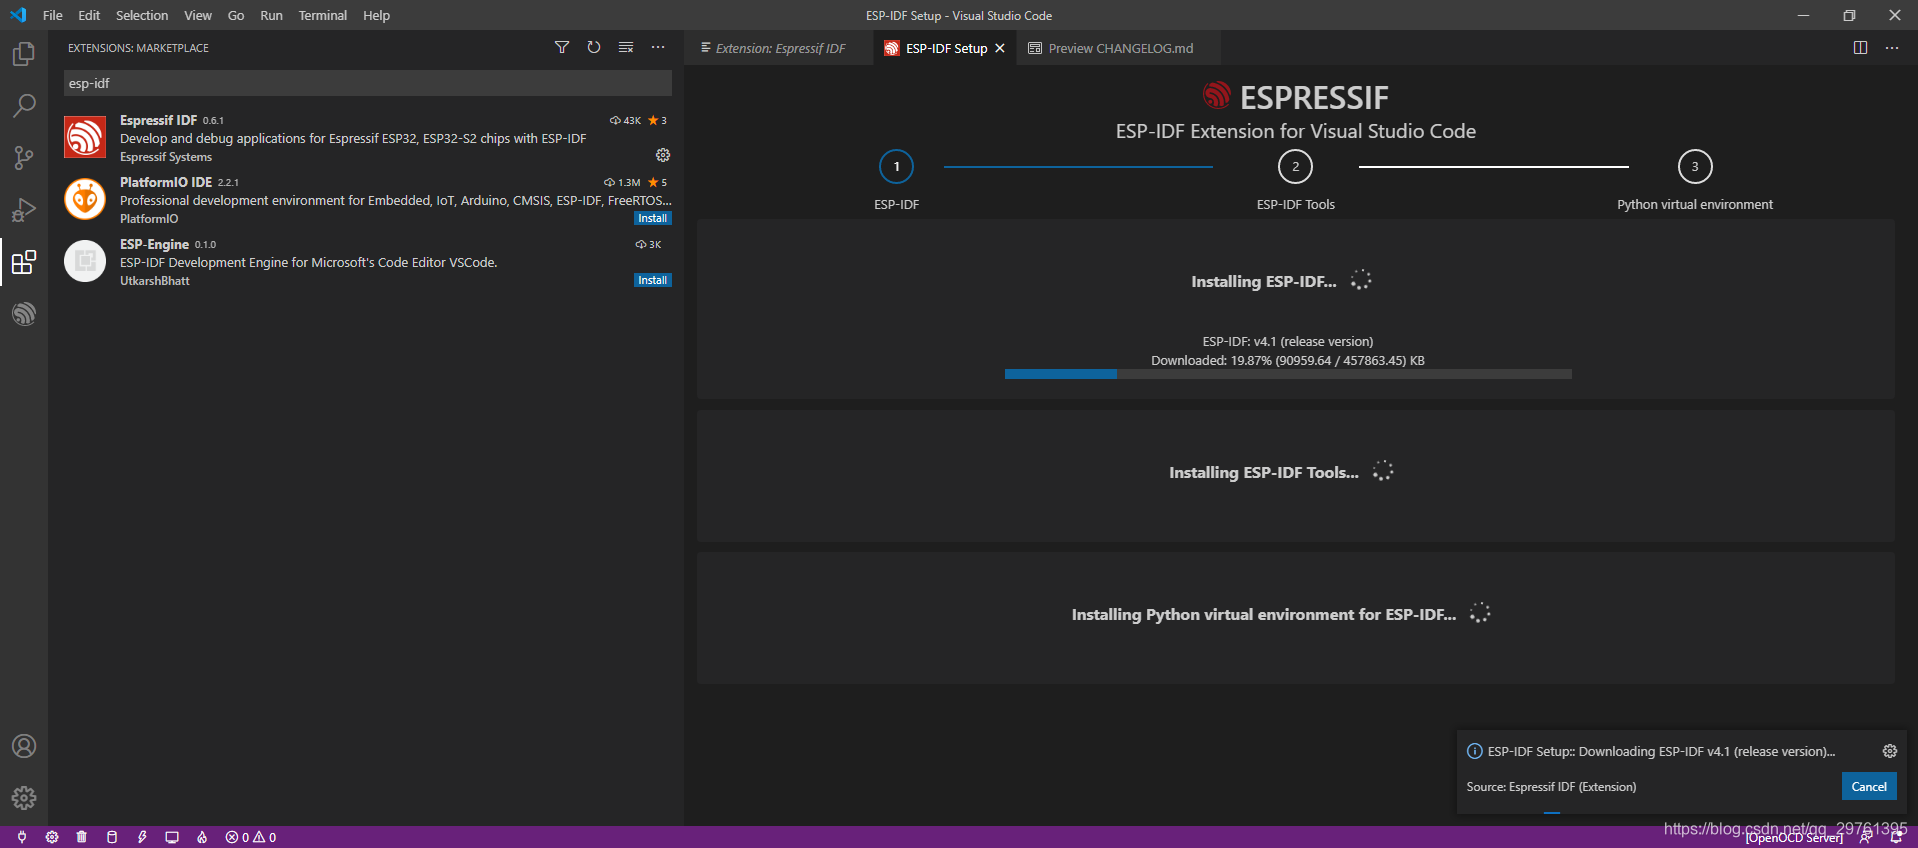
Task: Click the ESP-IDF monitor device icon
Action: tap(172, 837)
